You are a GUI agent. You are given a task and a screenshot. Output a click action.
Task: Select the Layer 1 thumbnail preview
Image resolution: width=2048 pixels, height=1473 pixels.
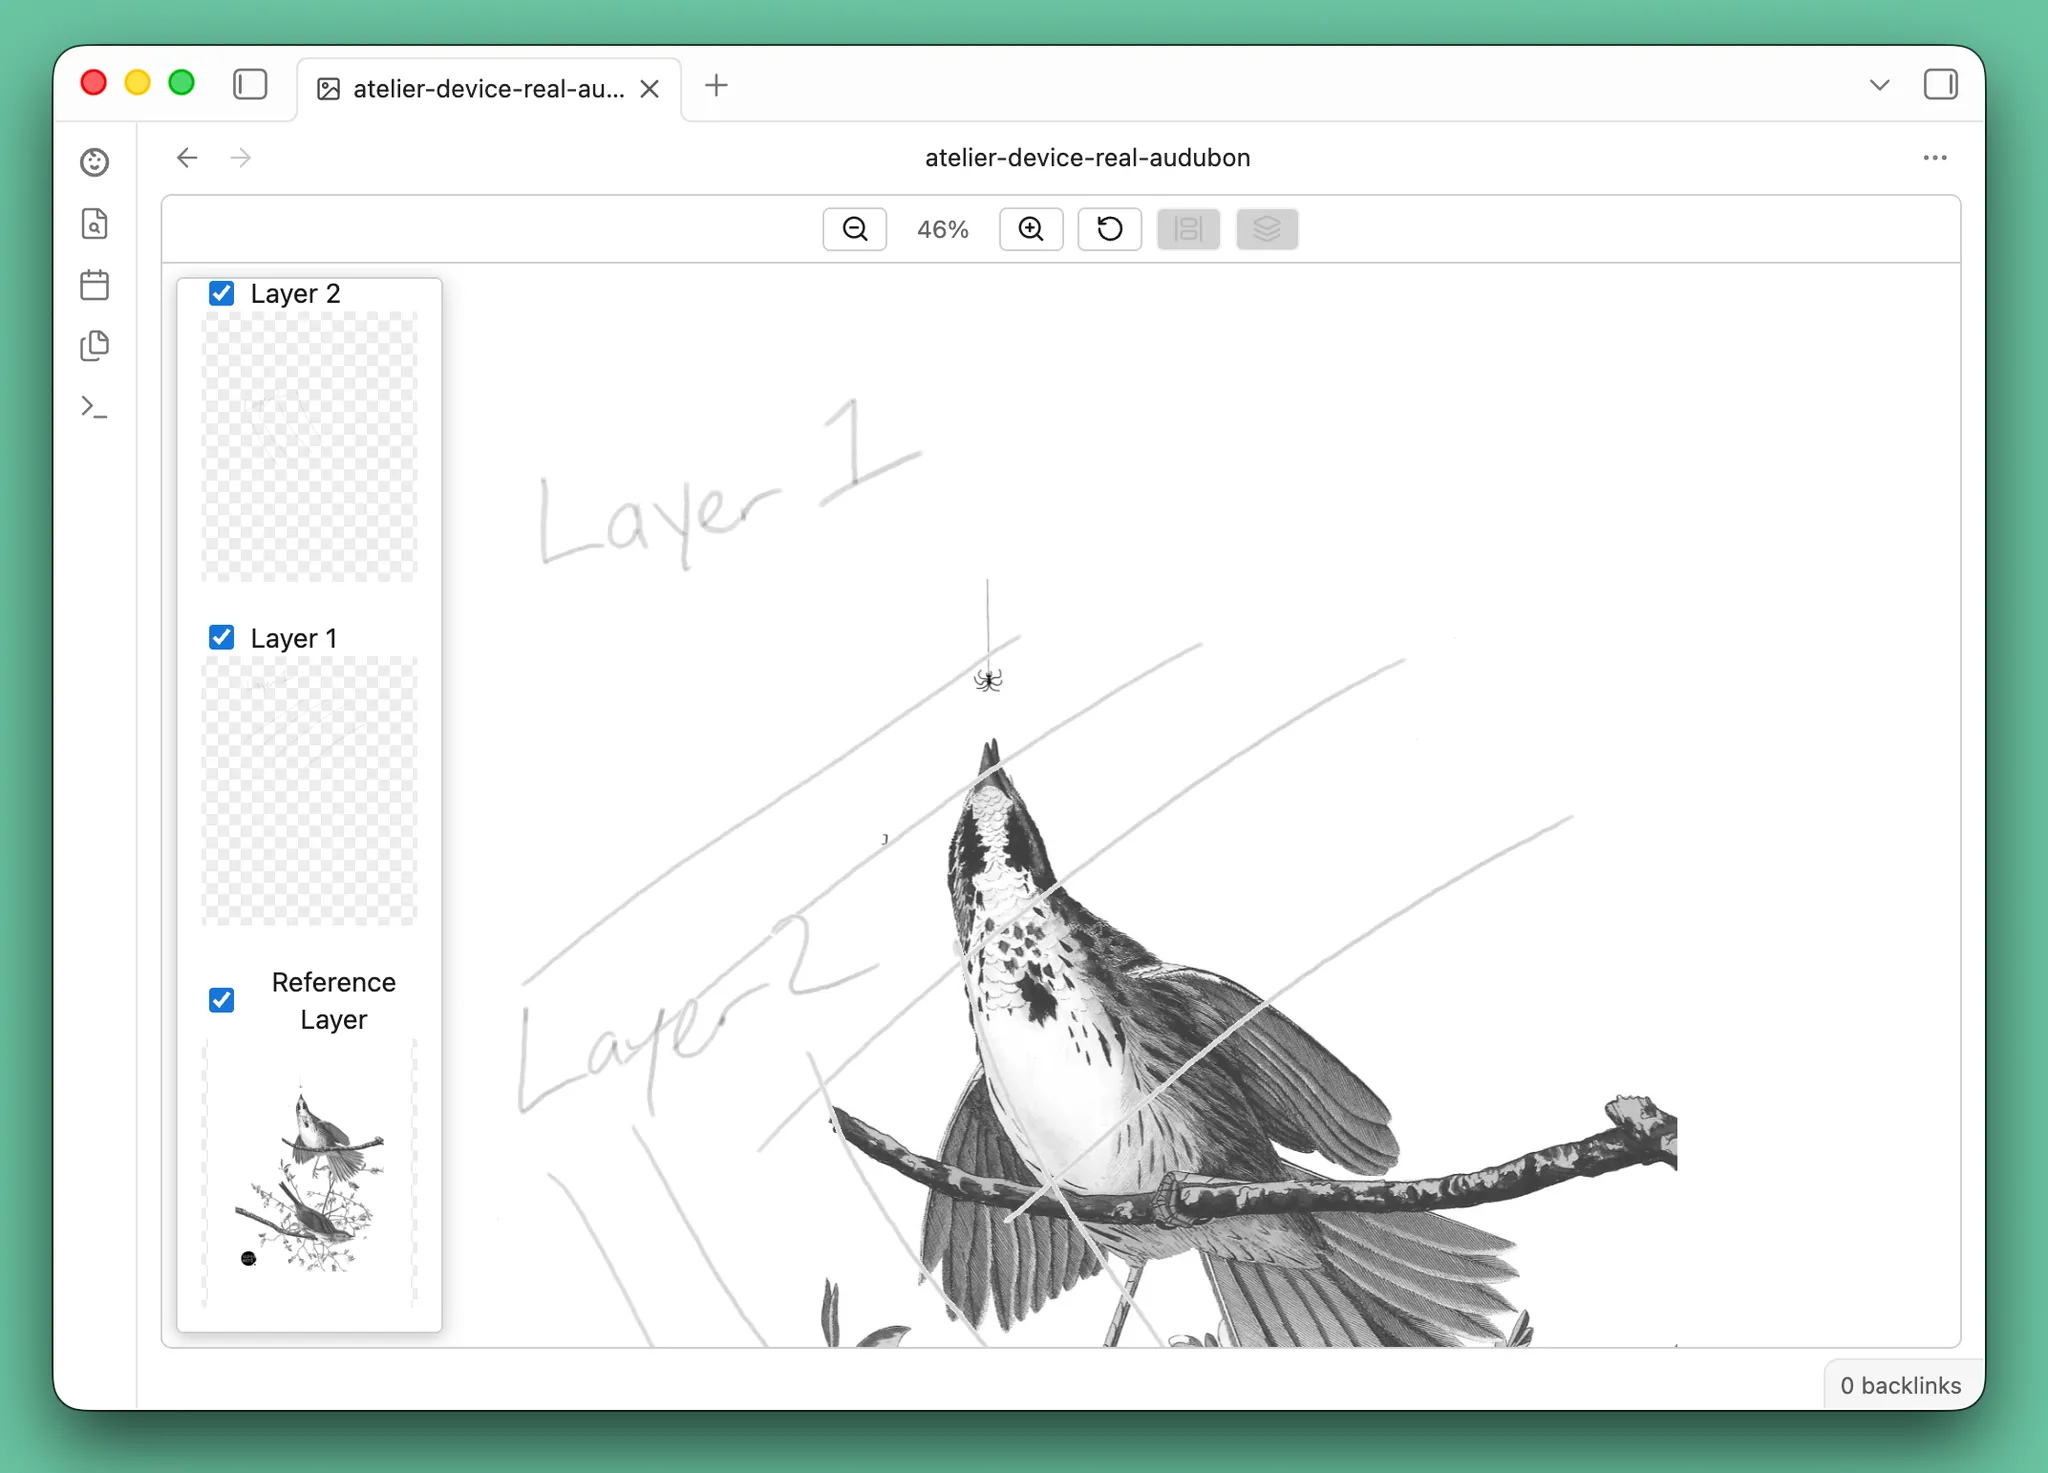click(309, 791)
